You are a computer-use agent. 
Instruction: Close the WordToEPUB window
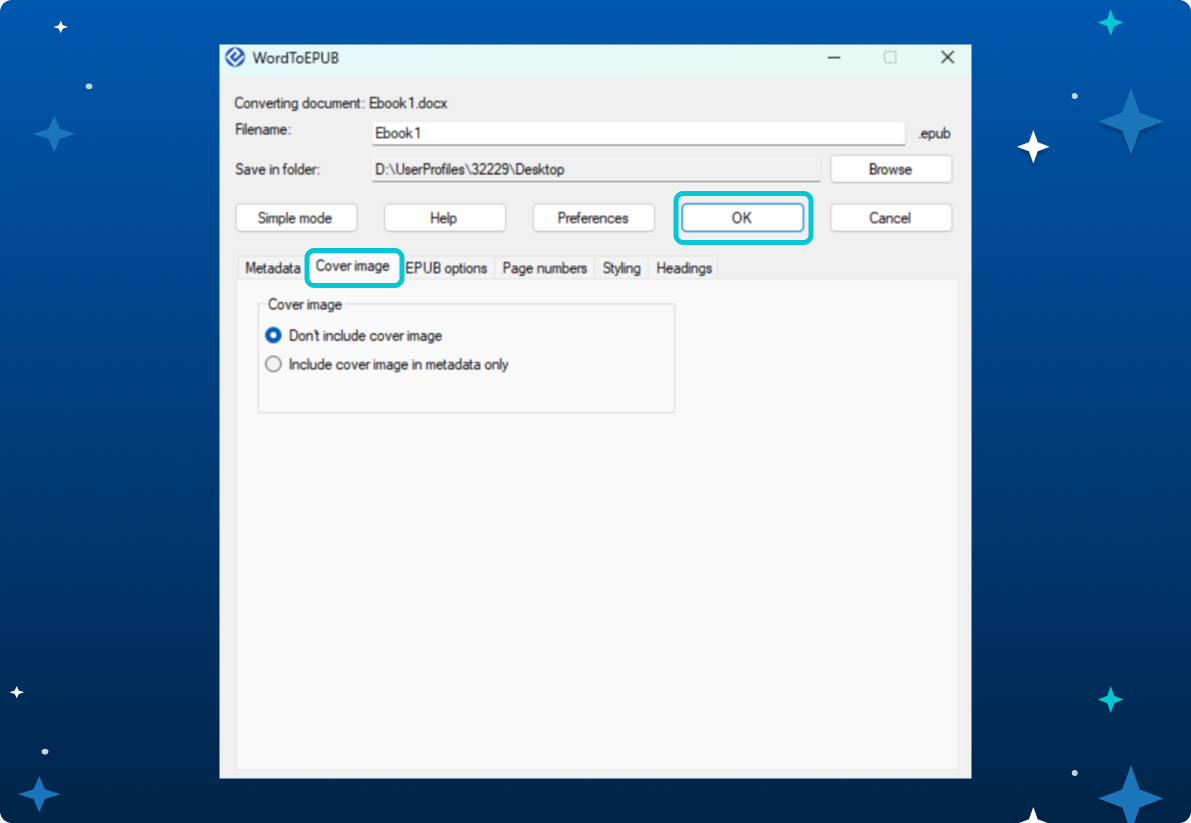[x=947, y=58]
